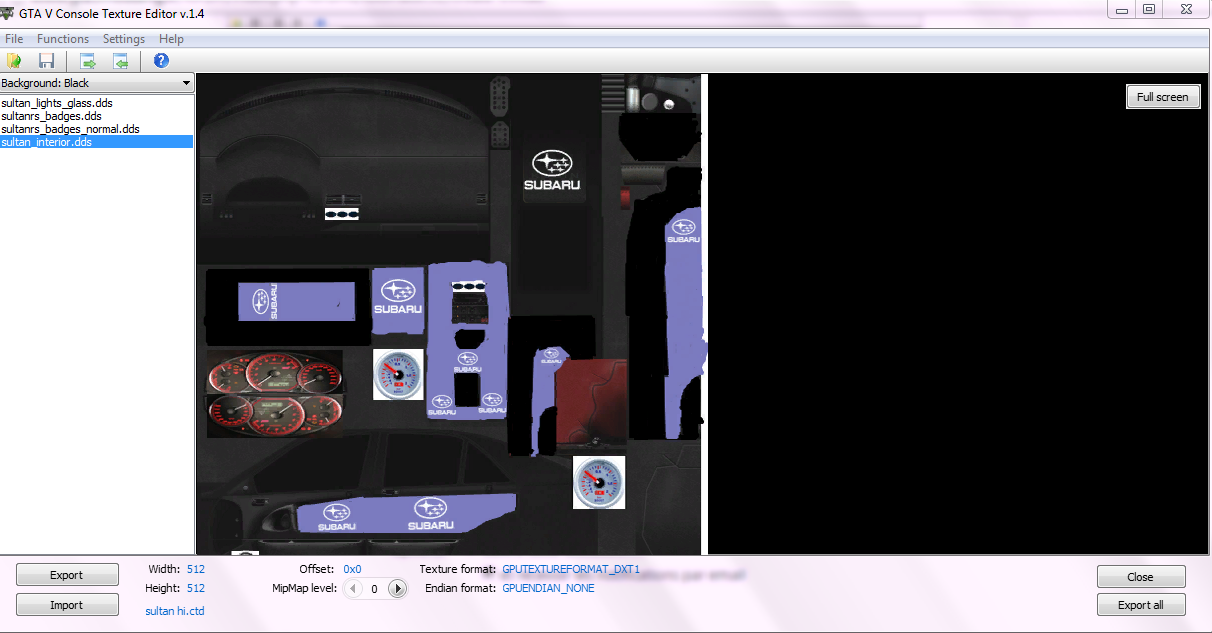Screen dimensions: 1212x633
Task: Open the Functions menu
Action: coord(63,39)
